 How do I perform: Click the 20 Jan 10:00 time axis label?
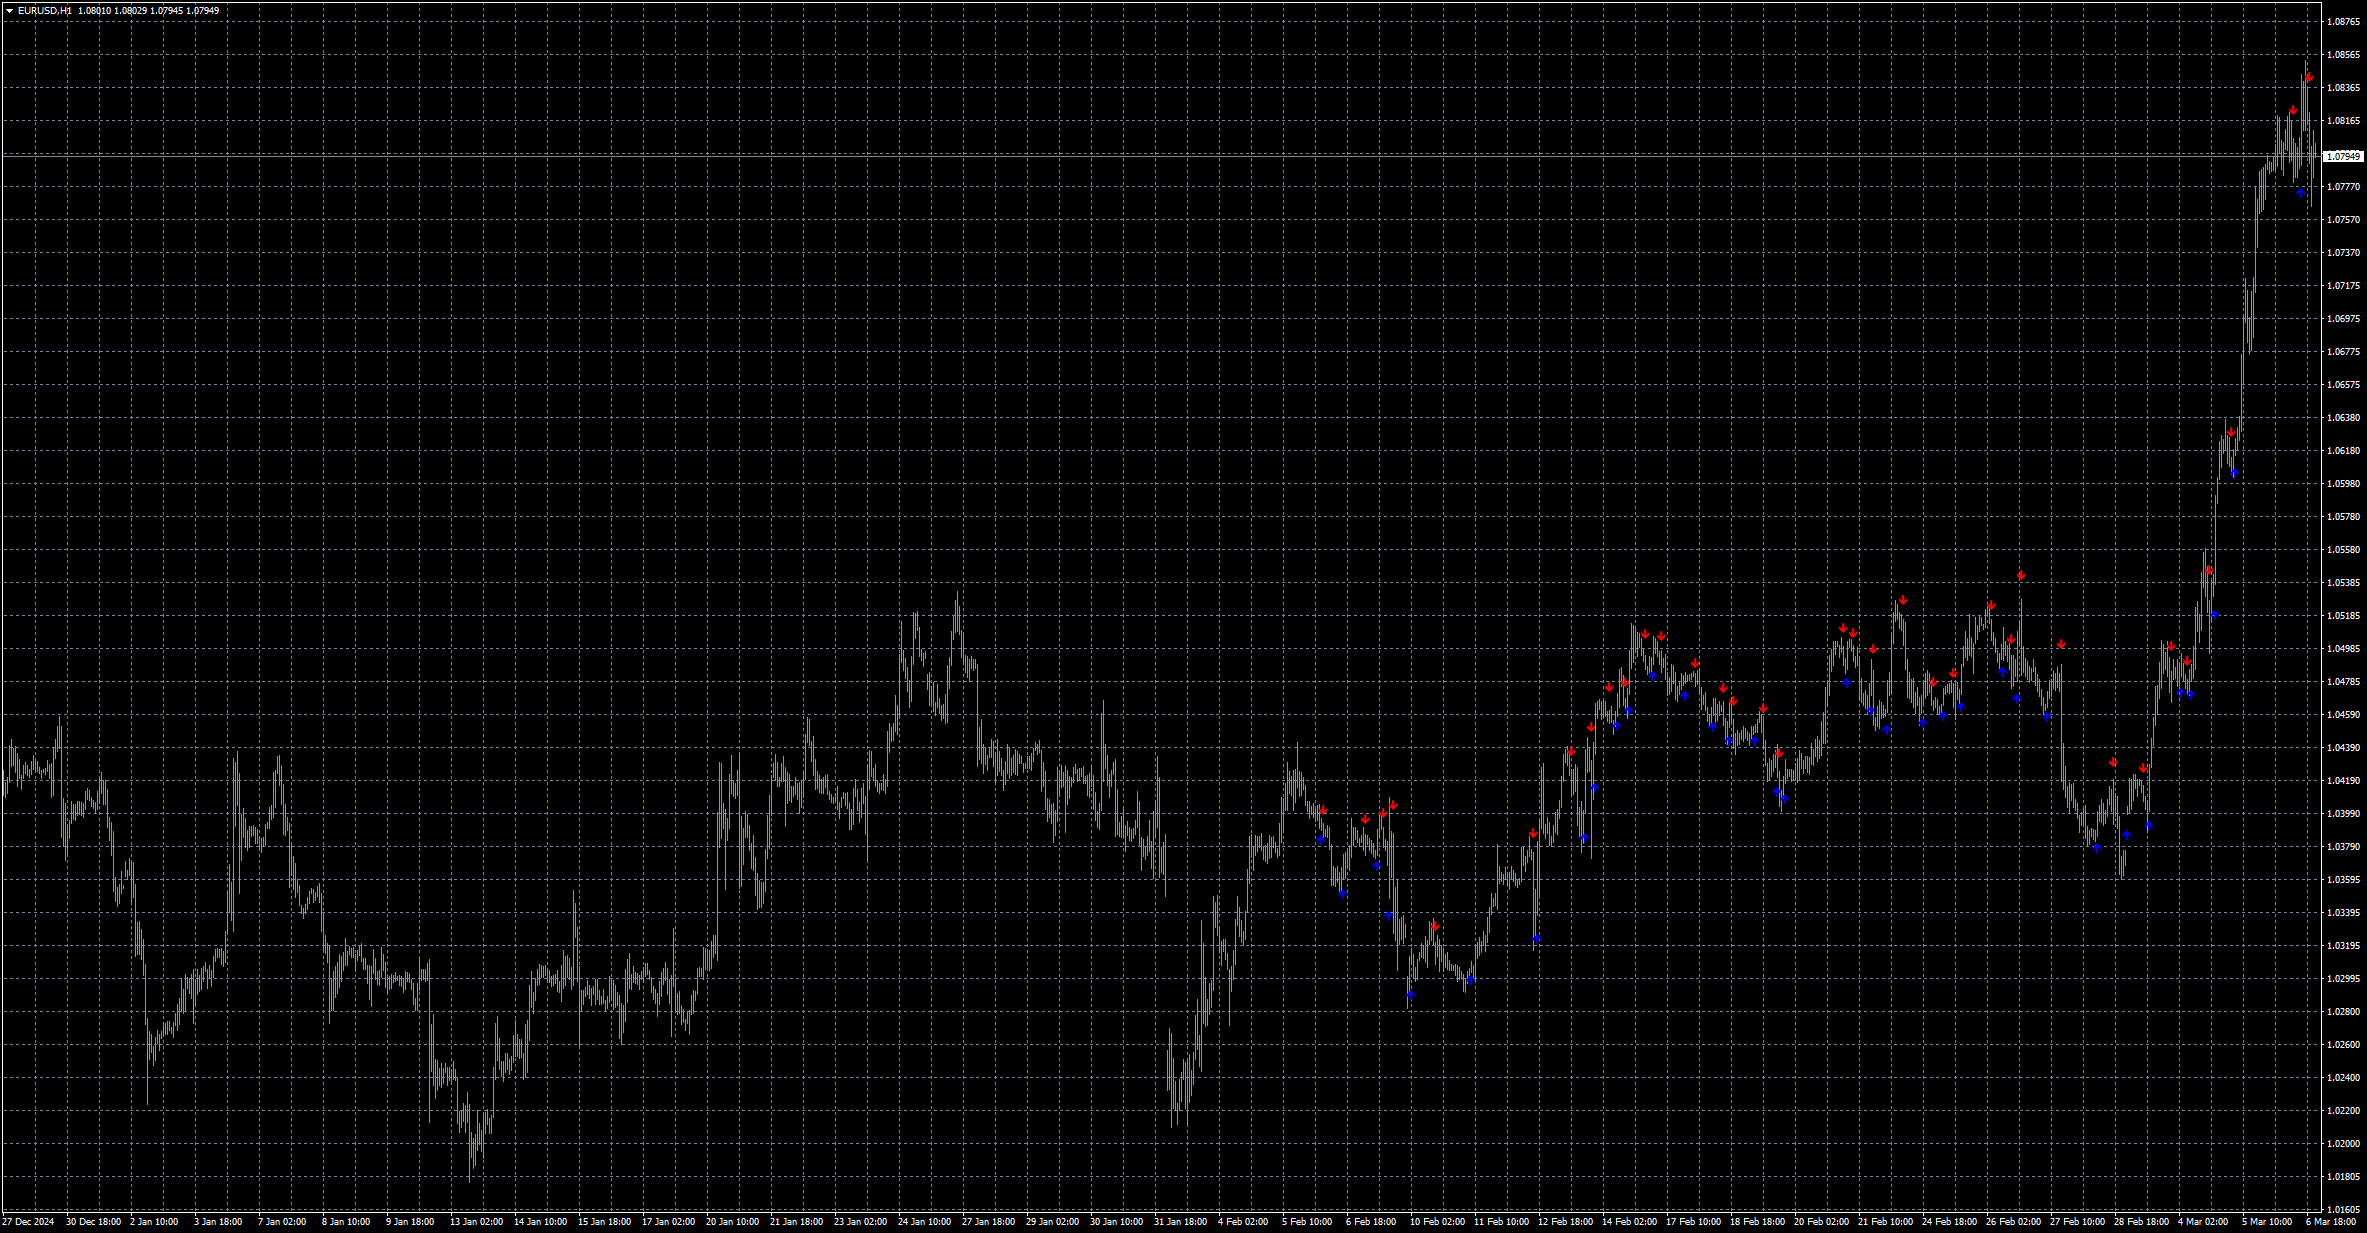coord(733,1222)
